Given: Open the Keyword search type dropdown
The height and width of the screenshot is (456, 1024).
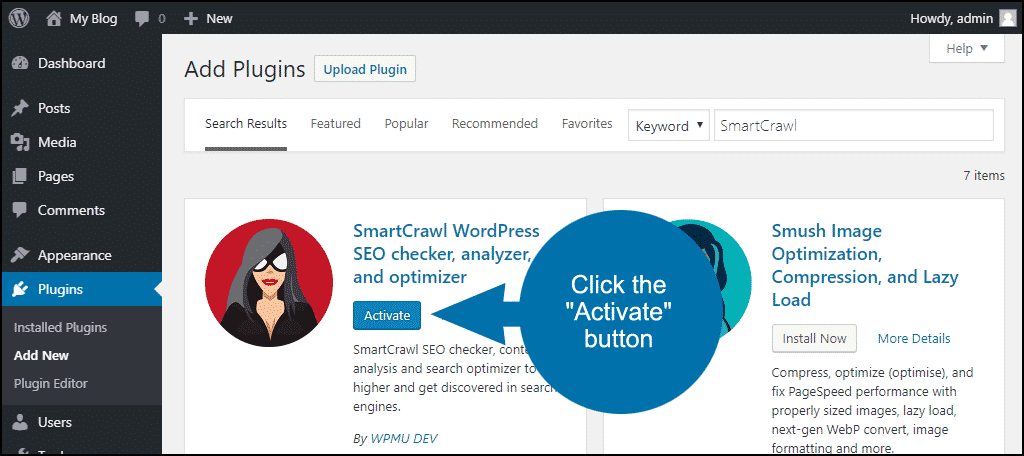Looking at the screenshot, I should [669, 126].
